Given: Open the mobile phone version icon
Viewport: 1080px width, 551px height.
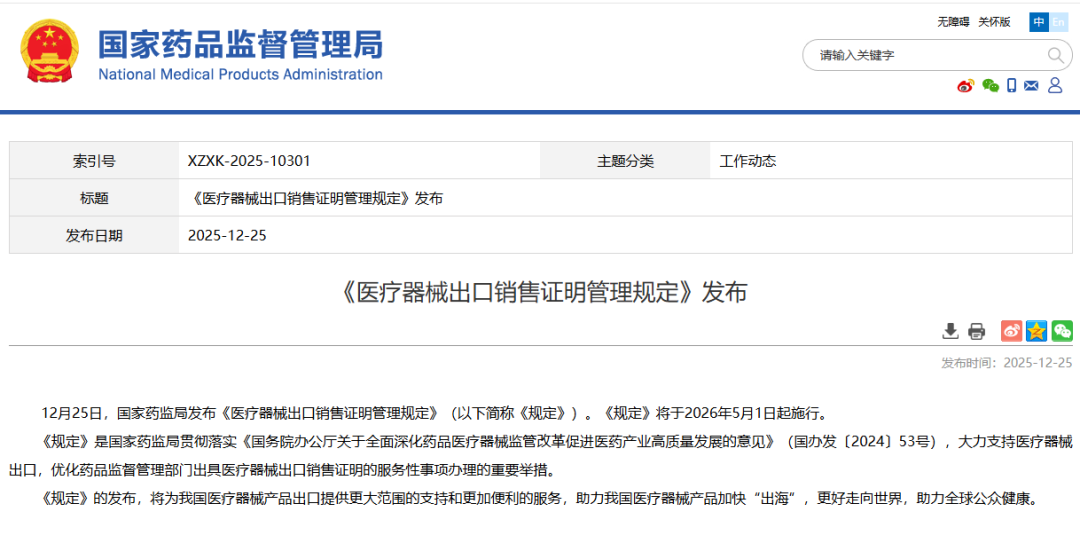Looking at the screenshot, I should pos(1011,85).
